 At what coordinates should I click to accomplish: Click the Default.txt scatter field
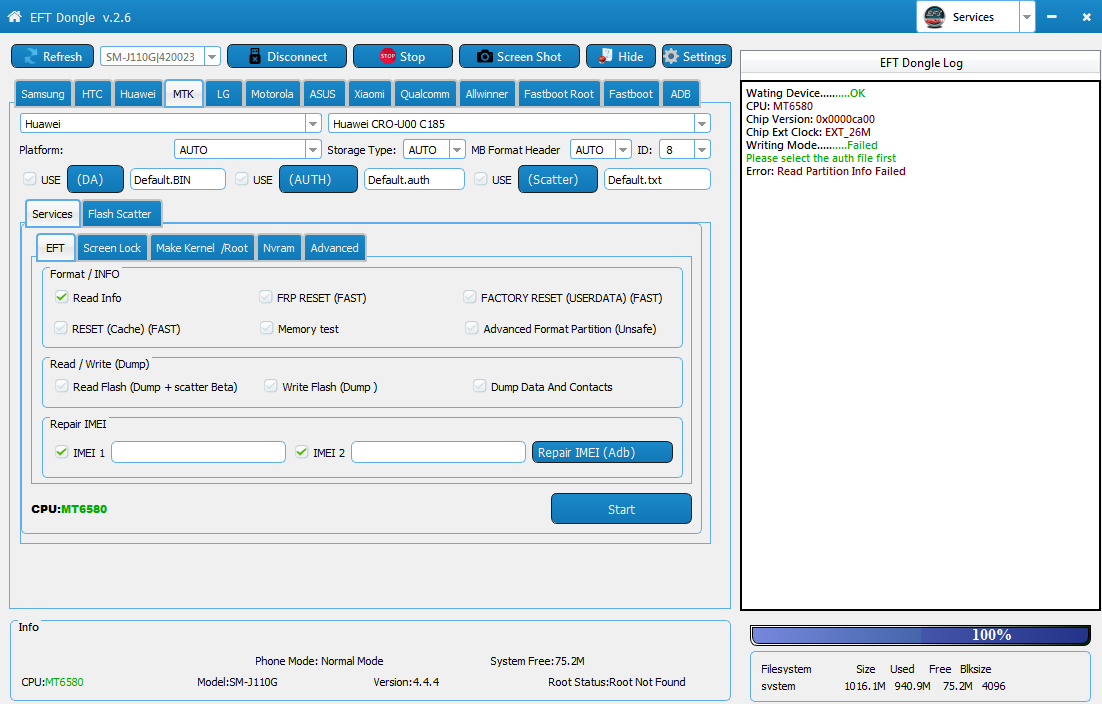[657, 180]
